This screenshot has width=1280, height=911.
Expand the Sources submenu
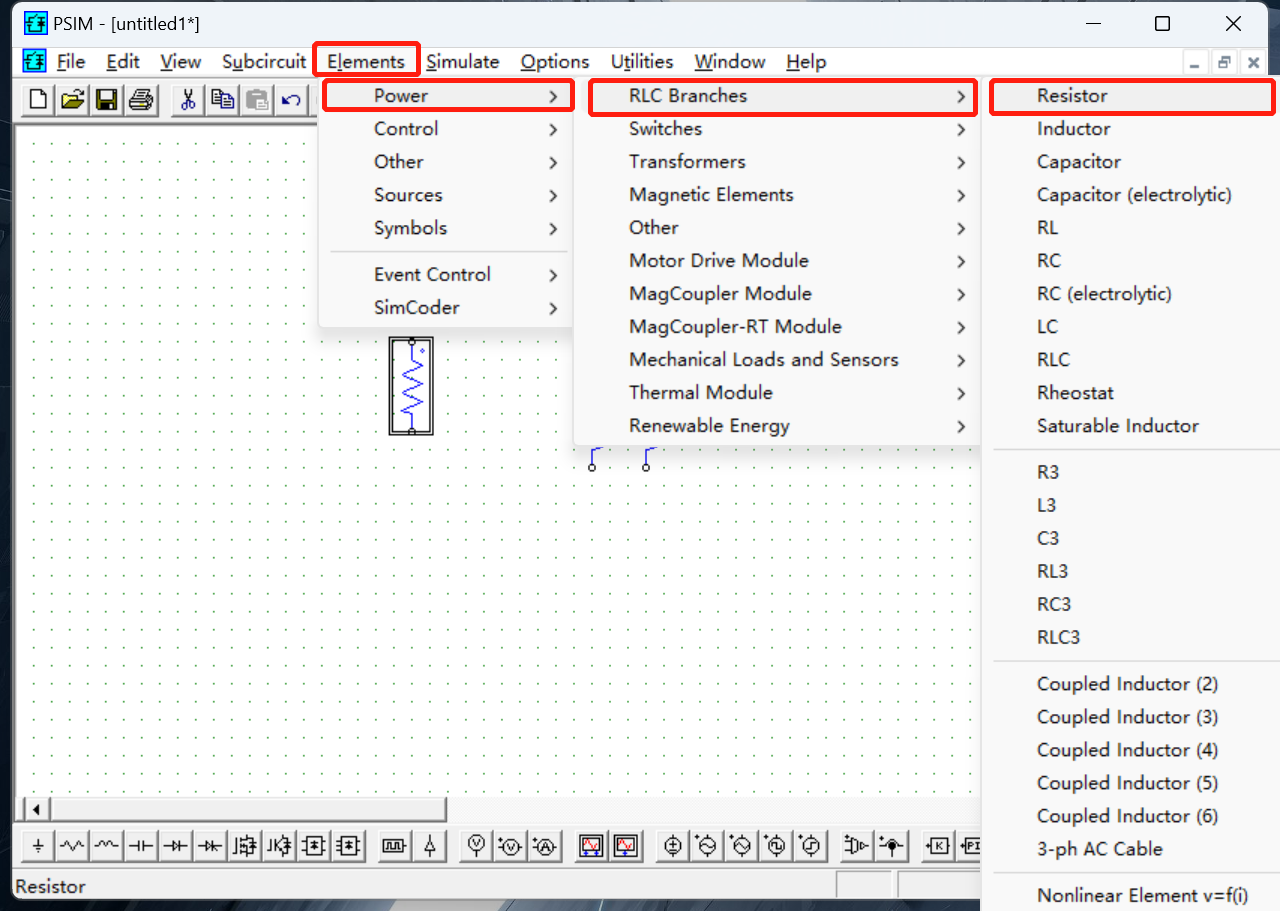[445, 195]
